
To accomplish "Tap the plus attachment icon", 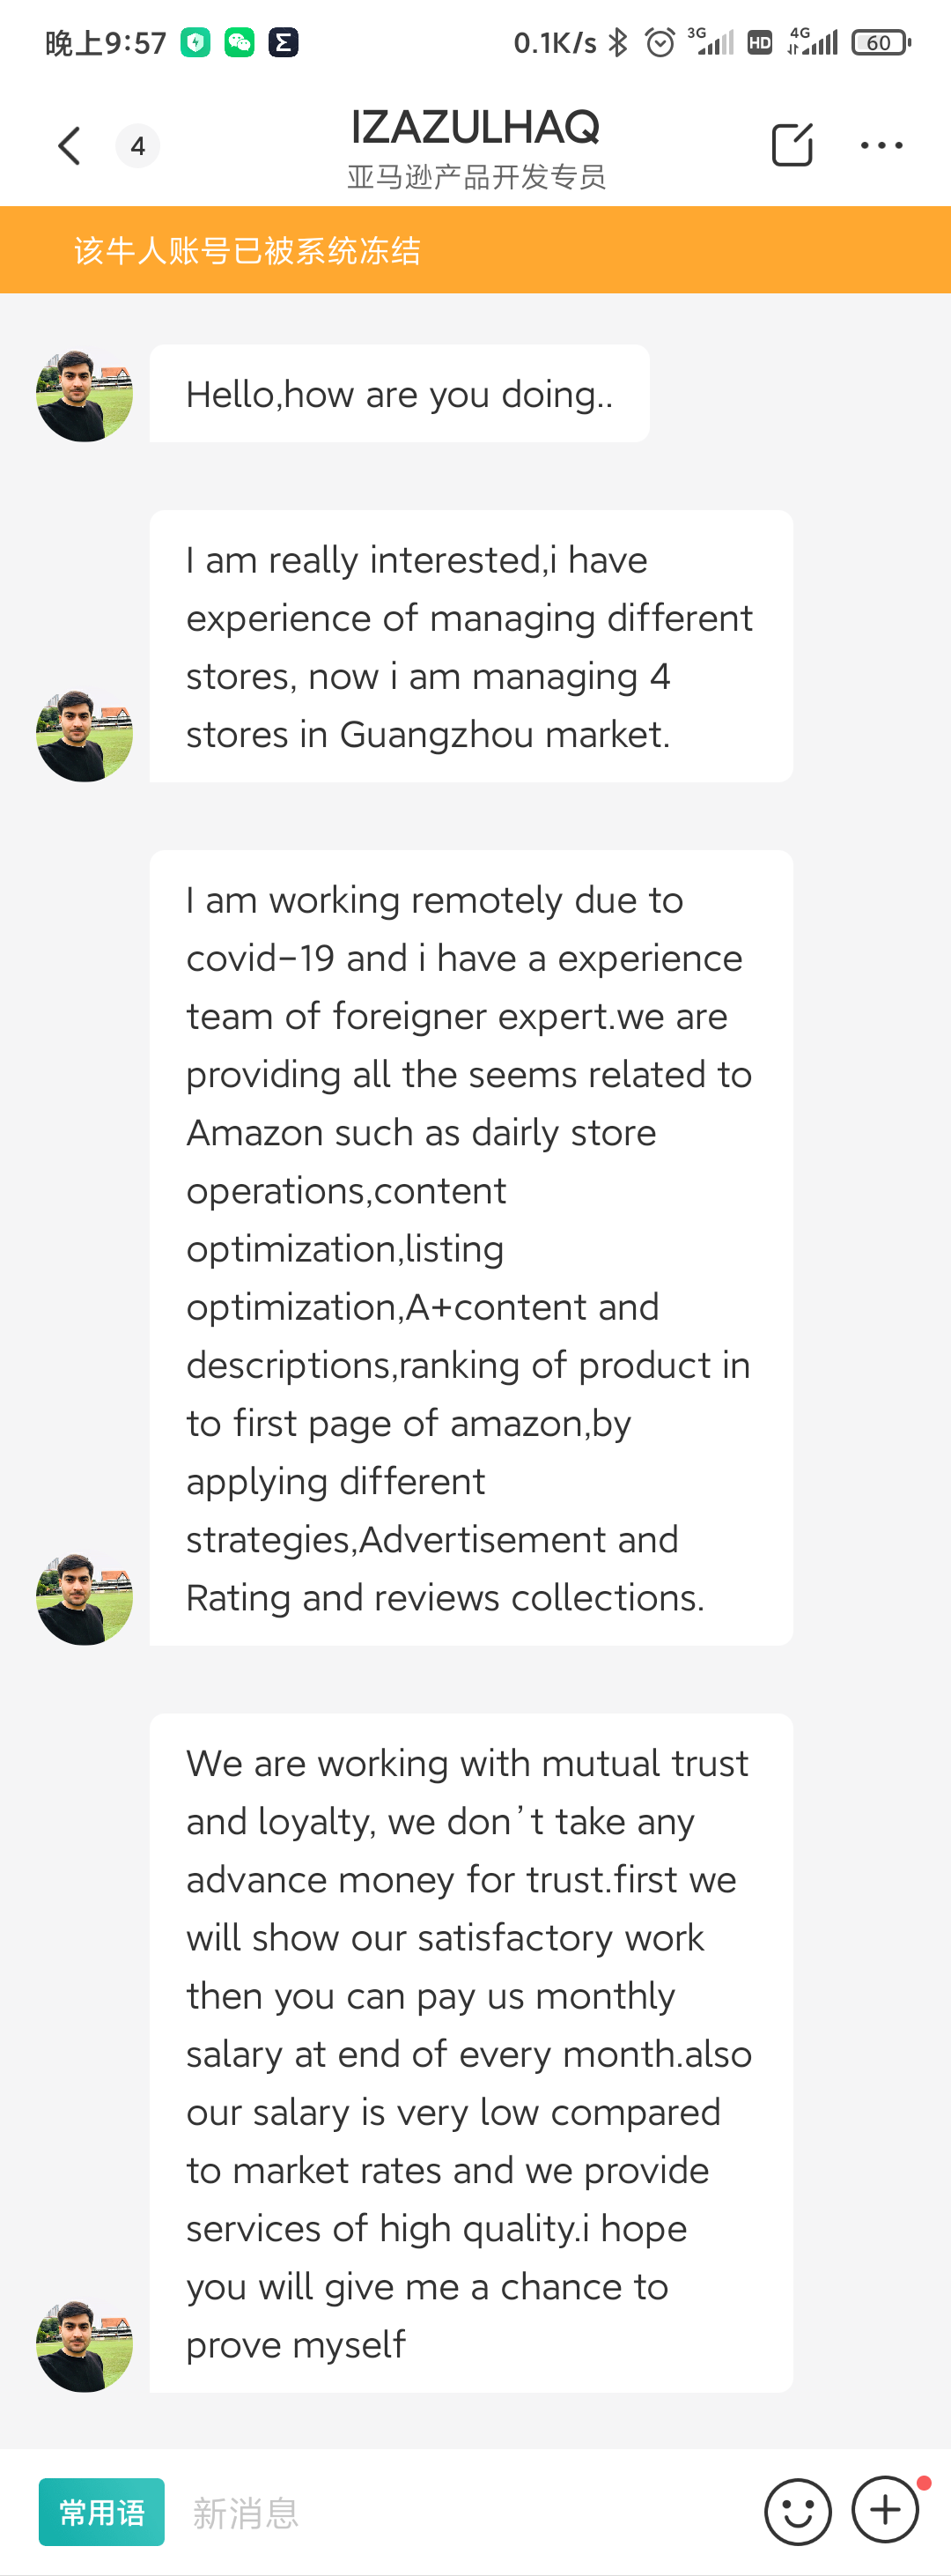I will pyautogui.click(x=885, y=2509).
